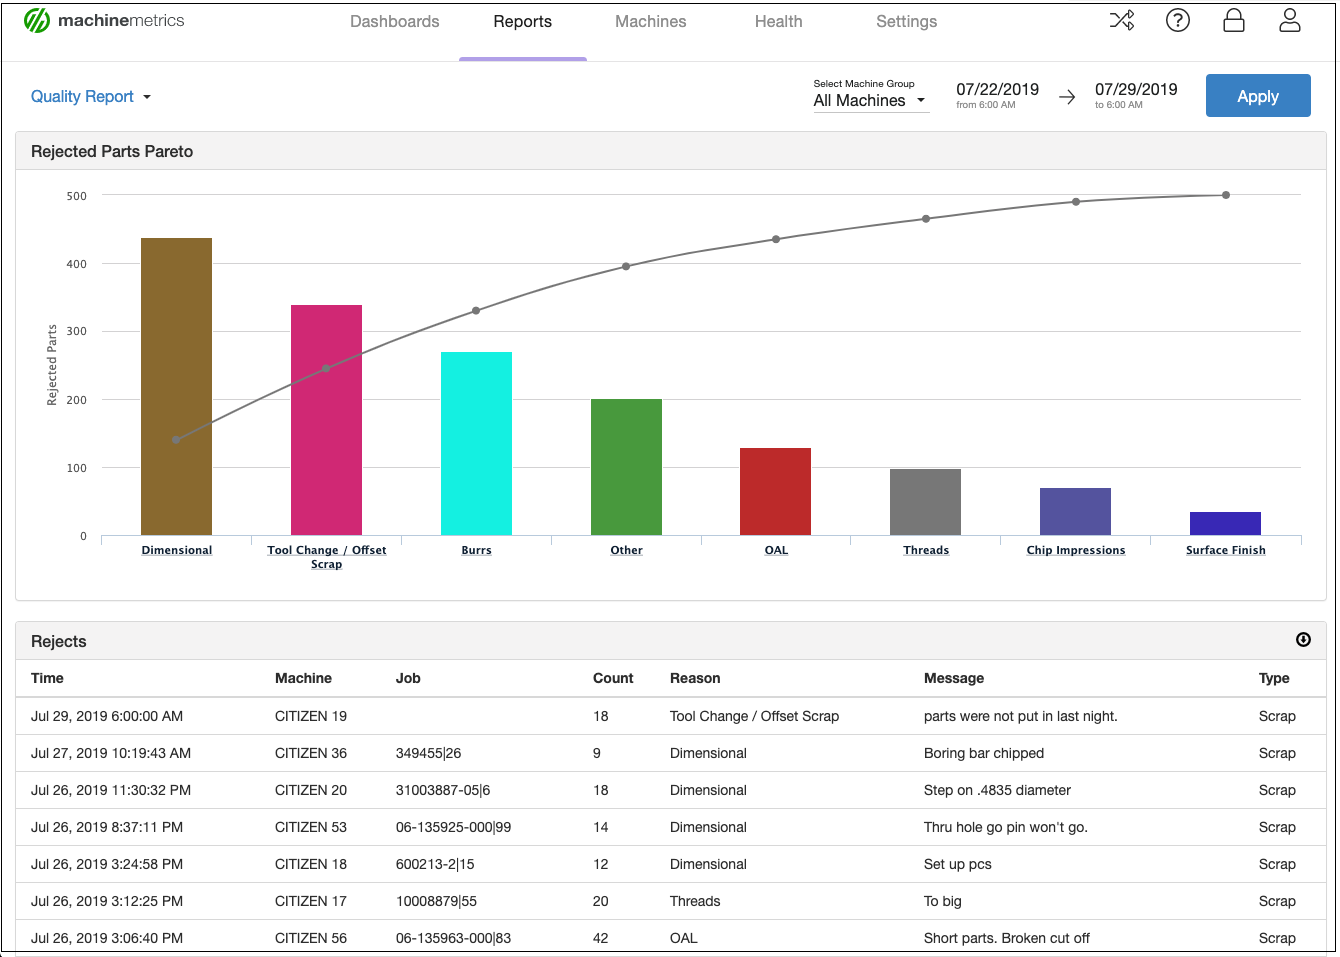Select the Health menu item

[778, 21]
